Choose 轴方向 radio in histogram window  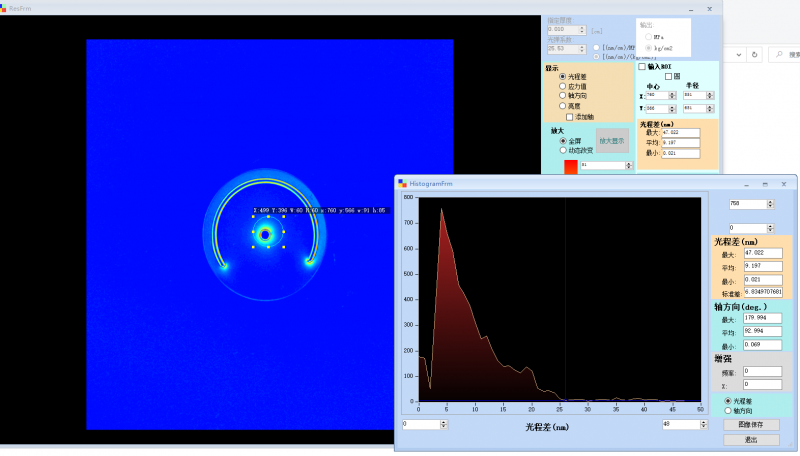727,410
